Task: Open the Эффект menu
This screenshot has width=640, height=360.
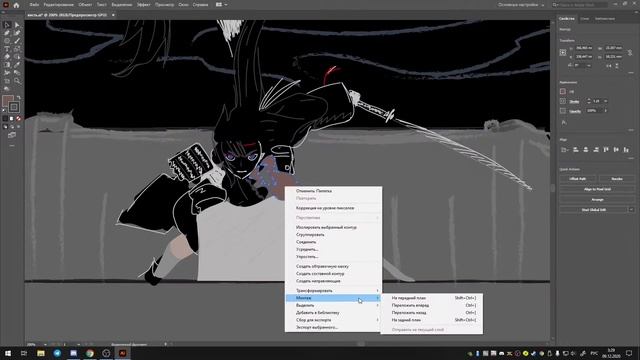Action: (143, 5)
